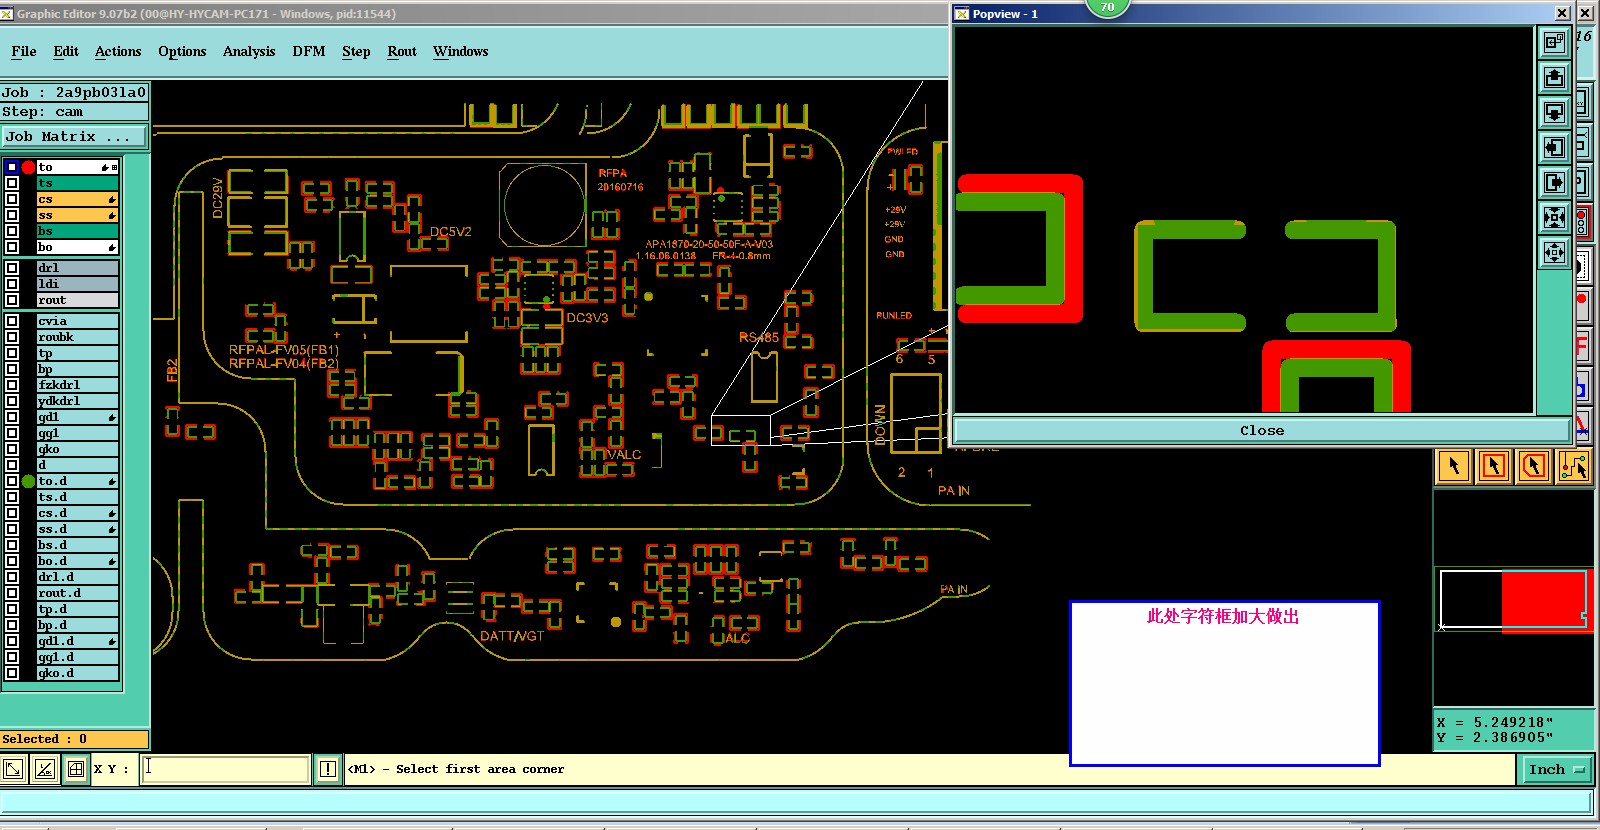The height and width of the screenshot is (830, 1600).
Task: Toggle the checkbox for layer rout
Action: (12, 300)
